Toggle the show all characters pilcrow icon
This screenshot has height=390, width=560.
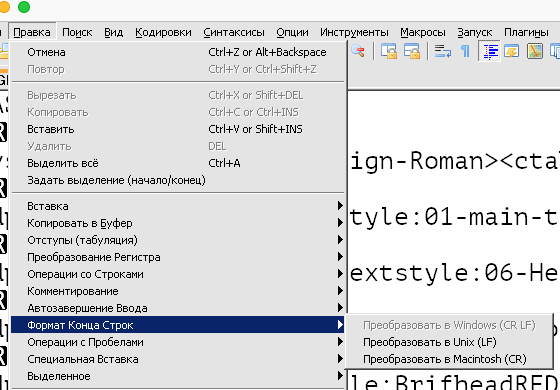point(465,51)
